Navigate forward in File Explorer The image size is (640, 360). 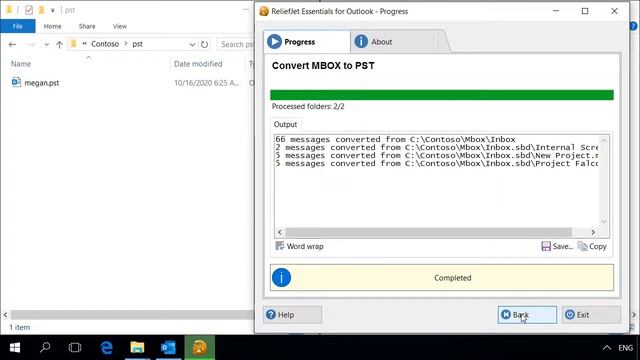31,44
